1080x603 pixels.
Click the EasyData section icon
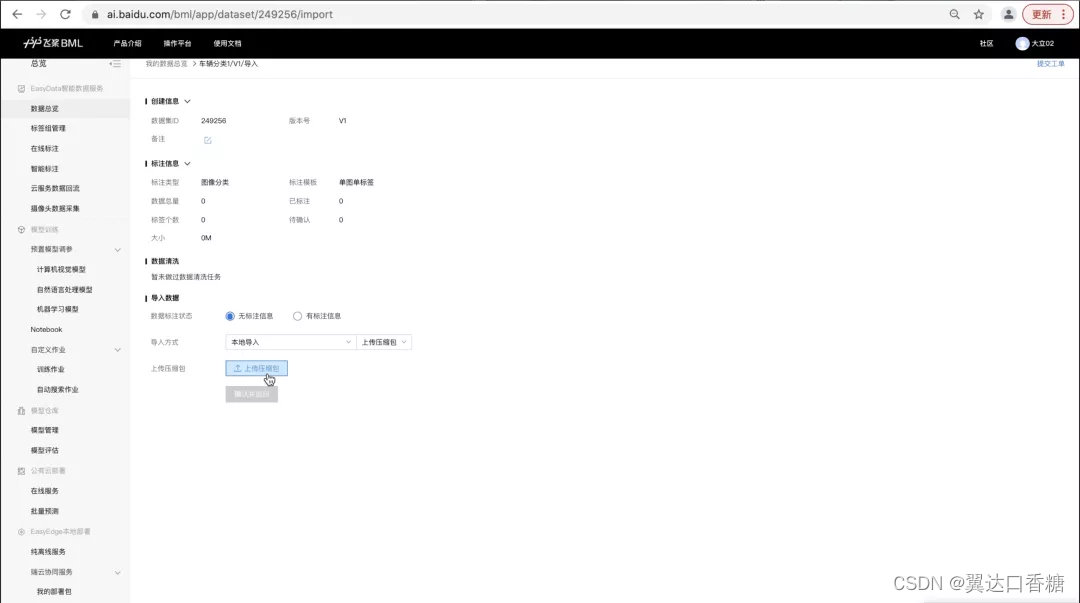(x=21, y=89)
